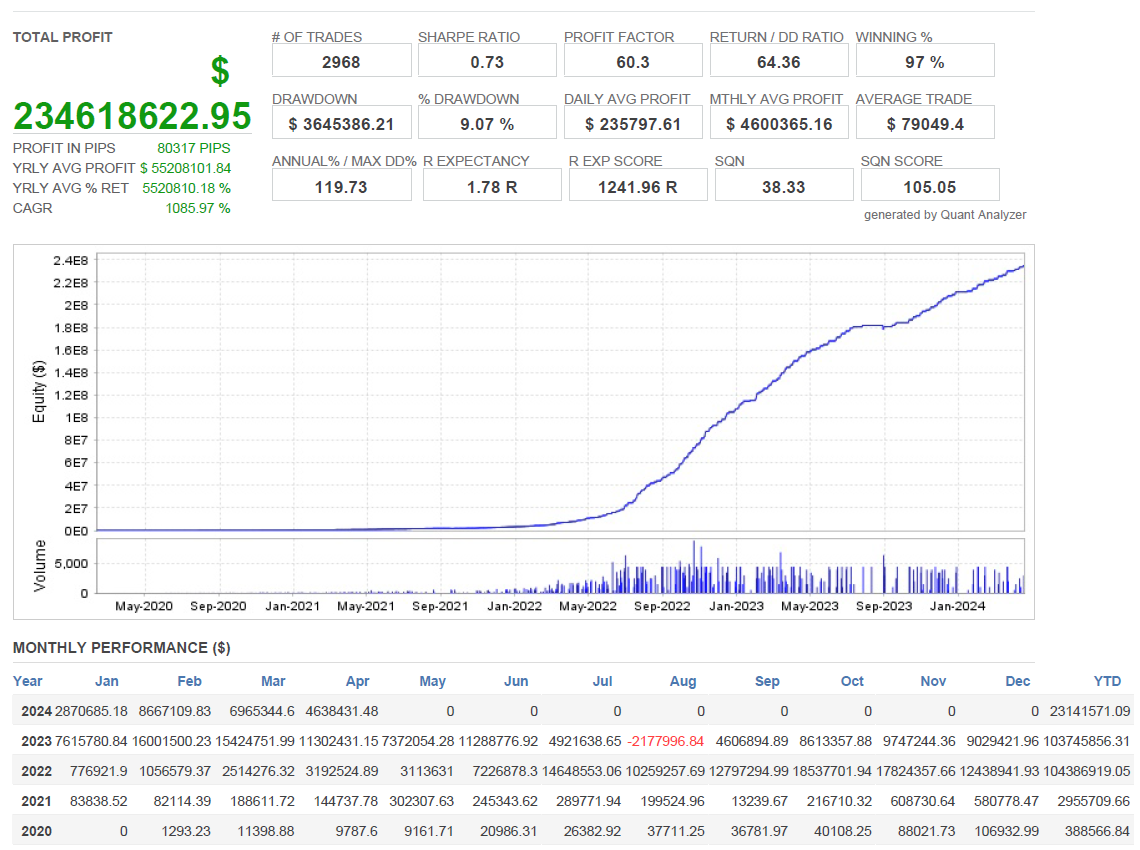This screenshot has width=1140, height=850.
Task: Click the Sep-2022 label on chart axis
Action: (662, 606)
